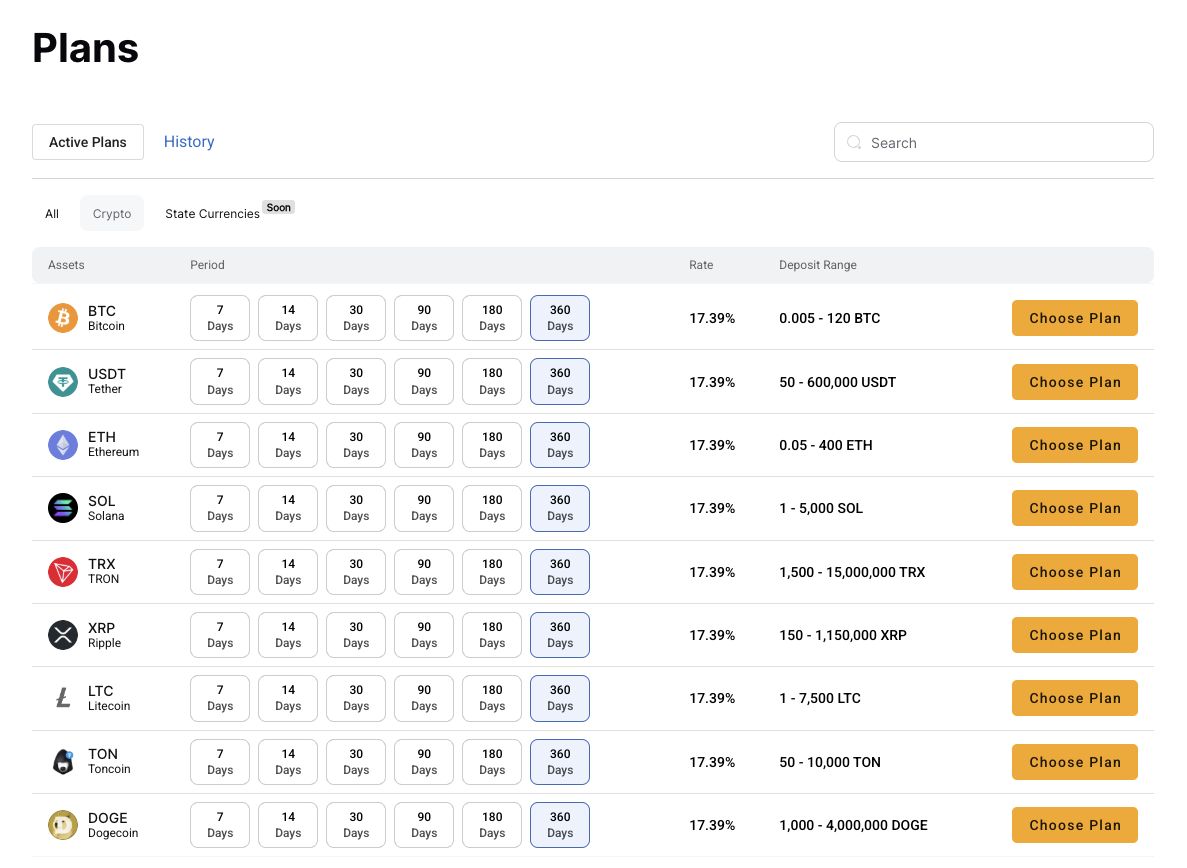Open the Active Plans tab
This screenshot has width=1187, height=868.
pyautogui.click(x=88, y=142)
